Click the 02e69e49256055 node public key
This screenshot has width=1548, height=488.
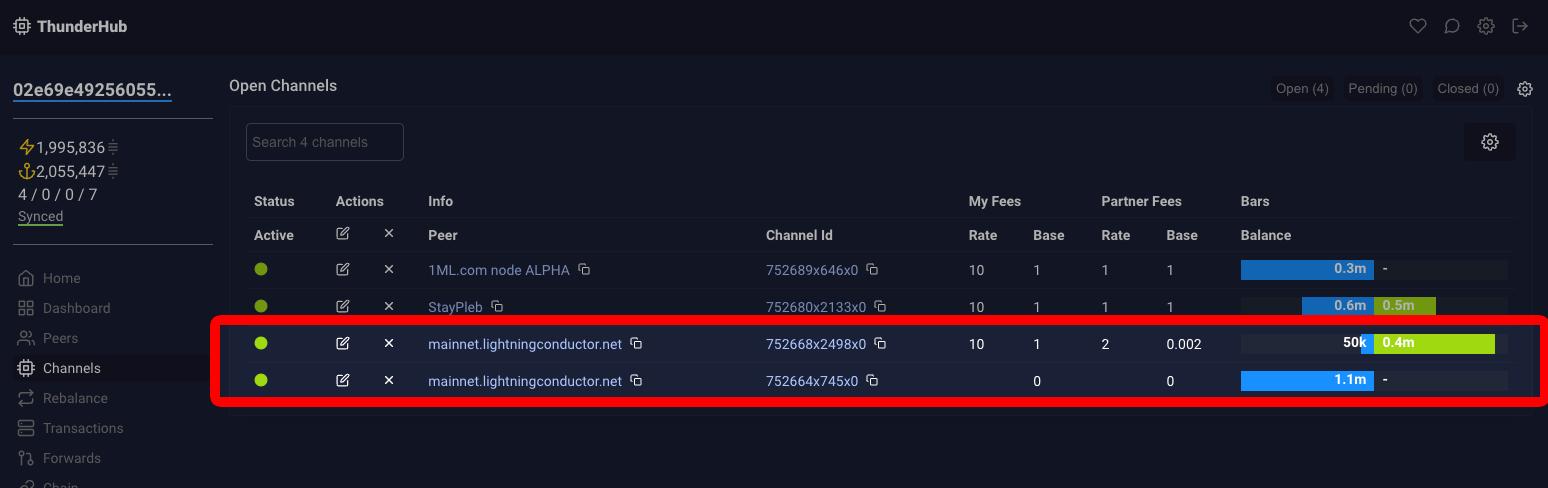pos(92,90)
